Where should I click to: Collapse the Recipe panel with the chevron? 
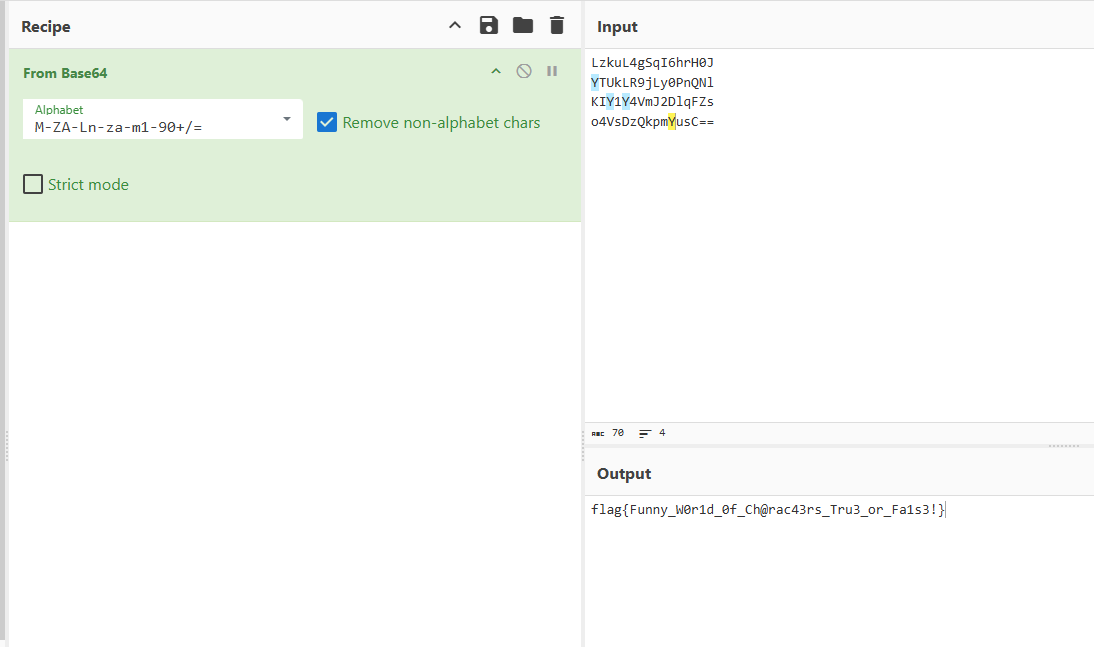coord(455,26)
